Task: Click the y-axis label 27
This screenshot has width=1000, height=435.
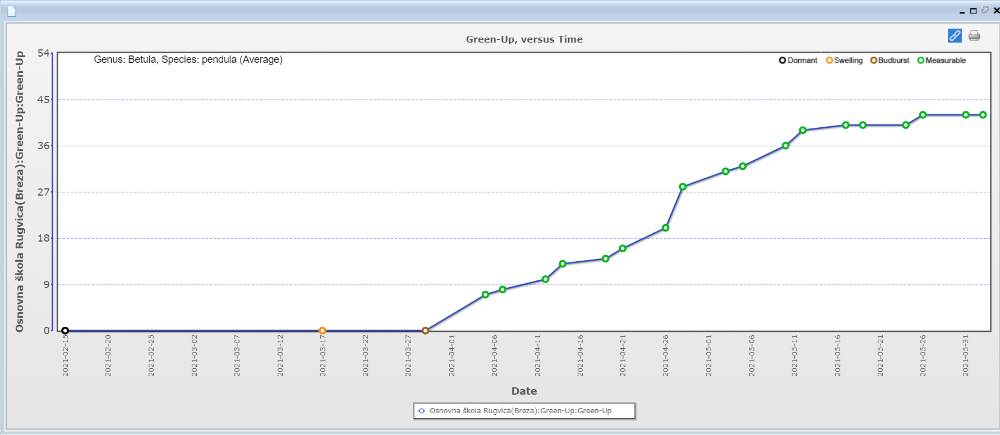Action: (43, 192)
